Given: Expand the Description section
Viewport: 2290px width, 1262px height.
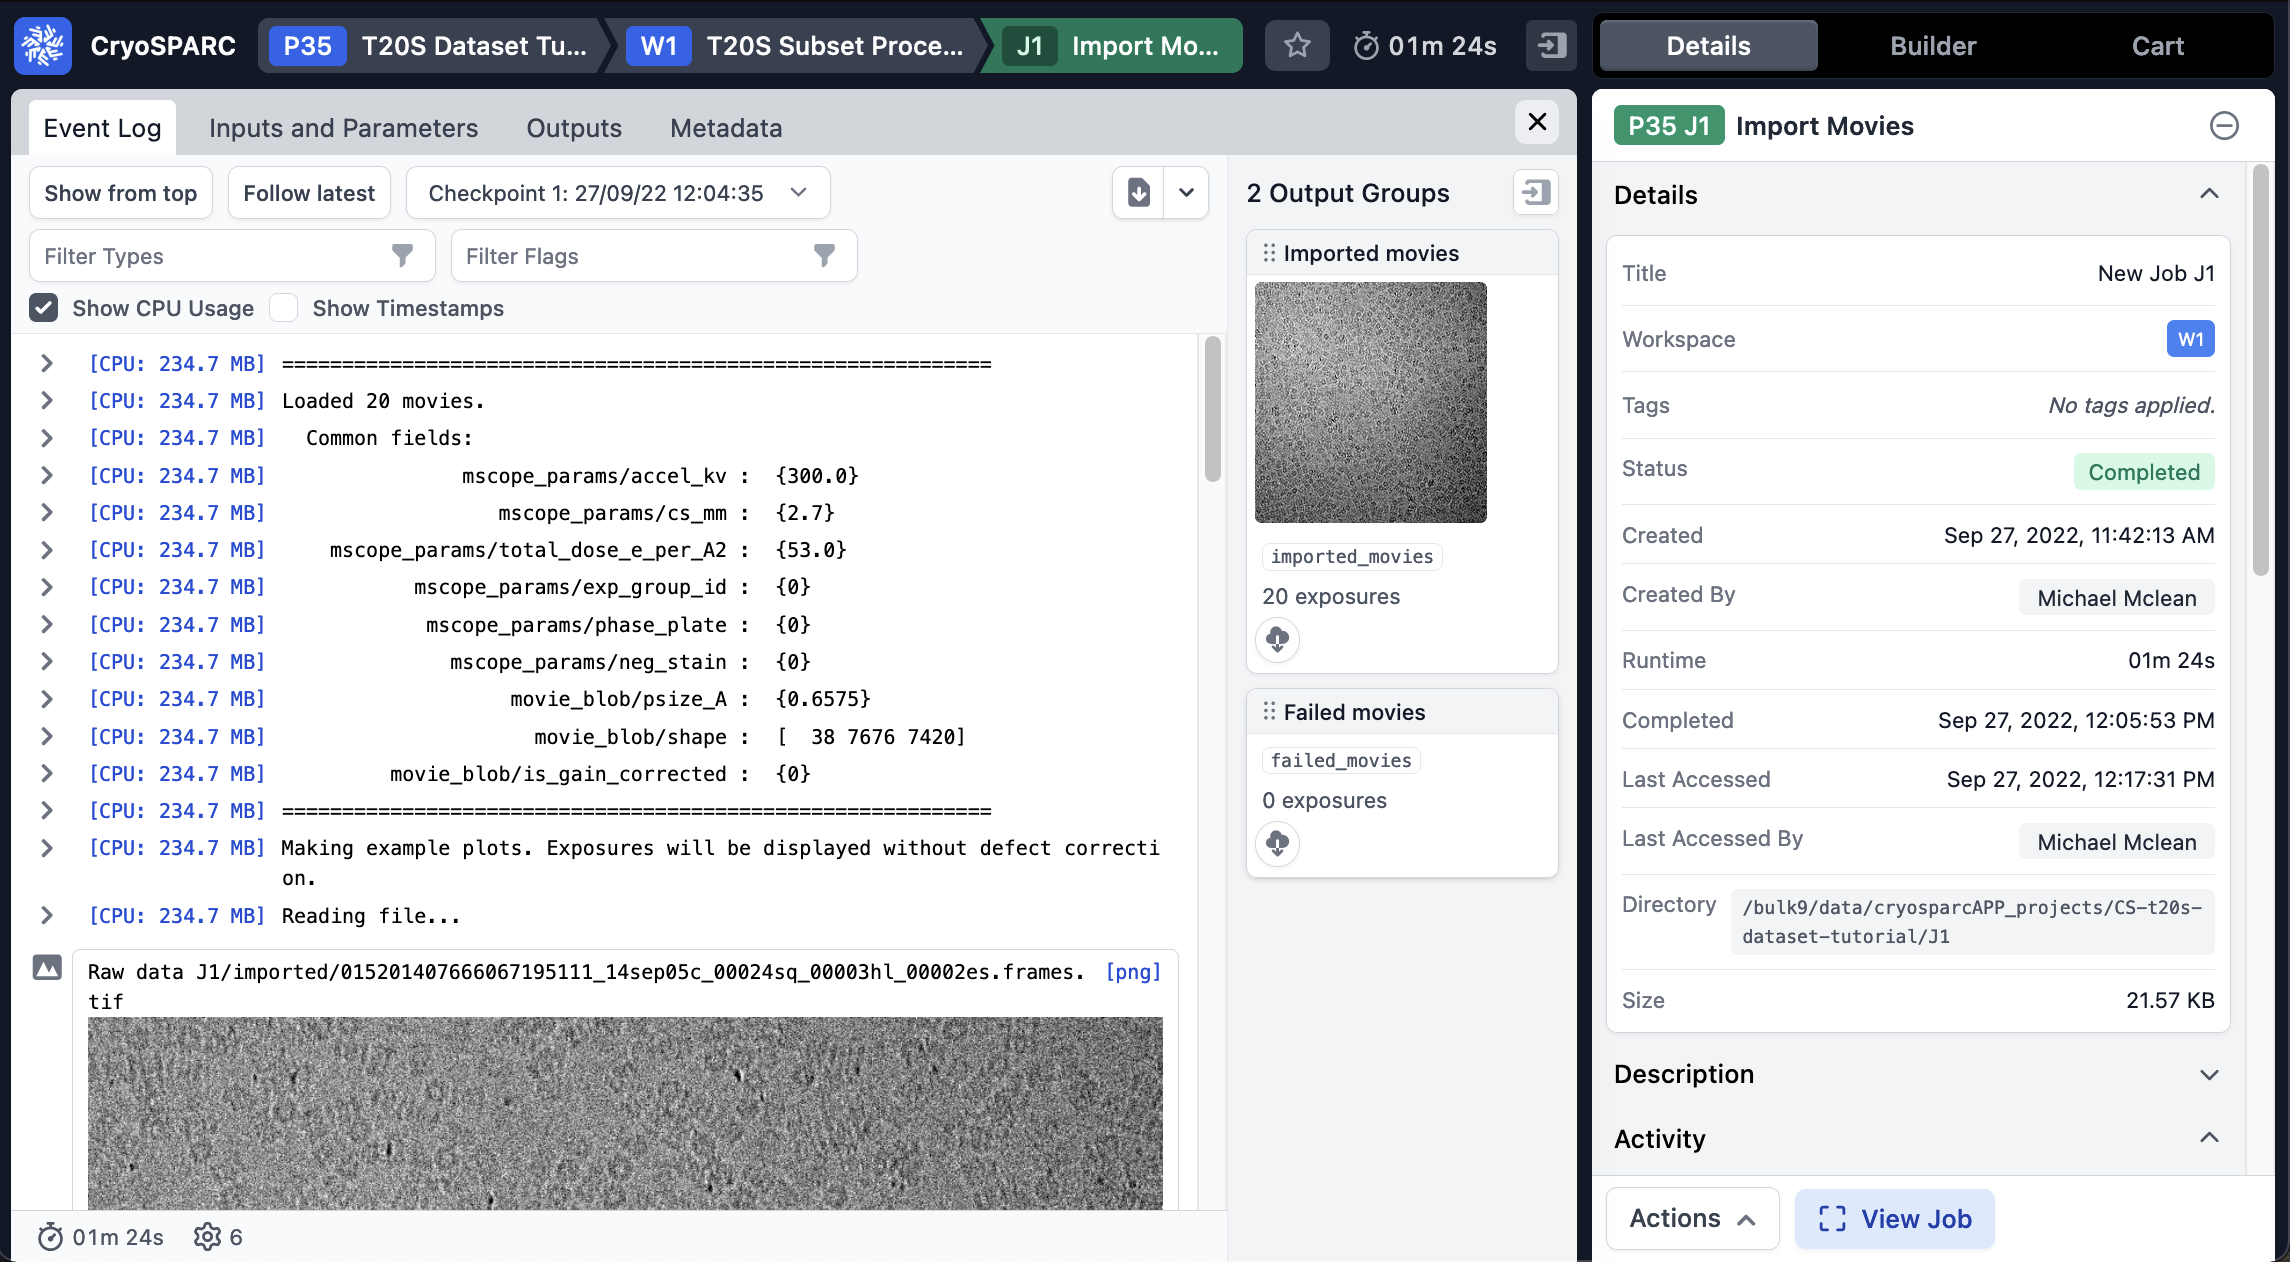Looking at the screenshot, I should click(x=2209, y=1074).
